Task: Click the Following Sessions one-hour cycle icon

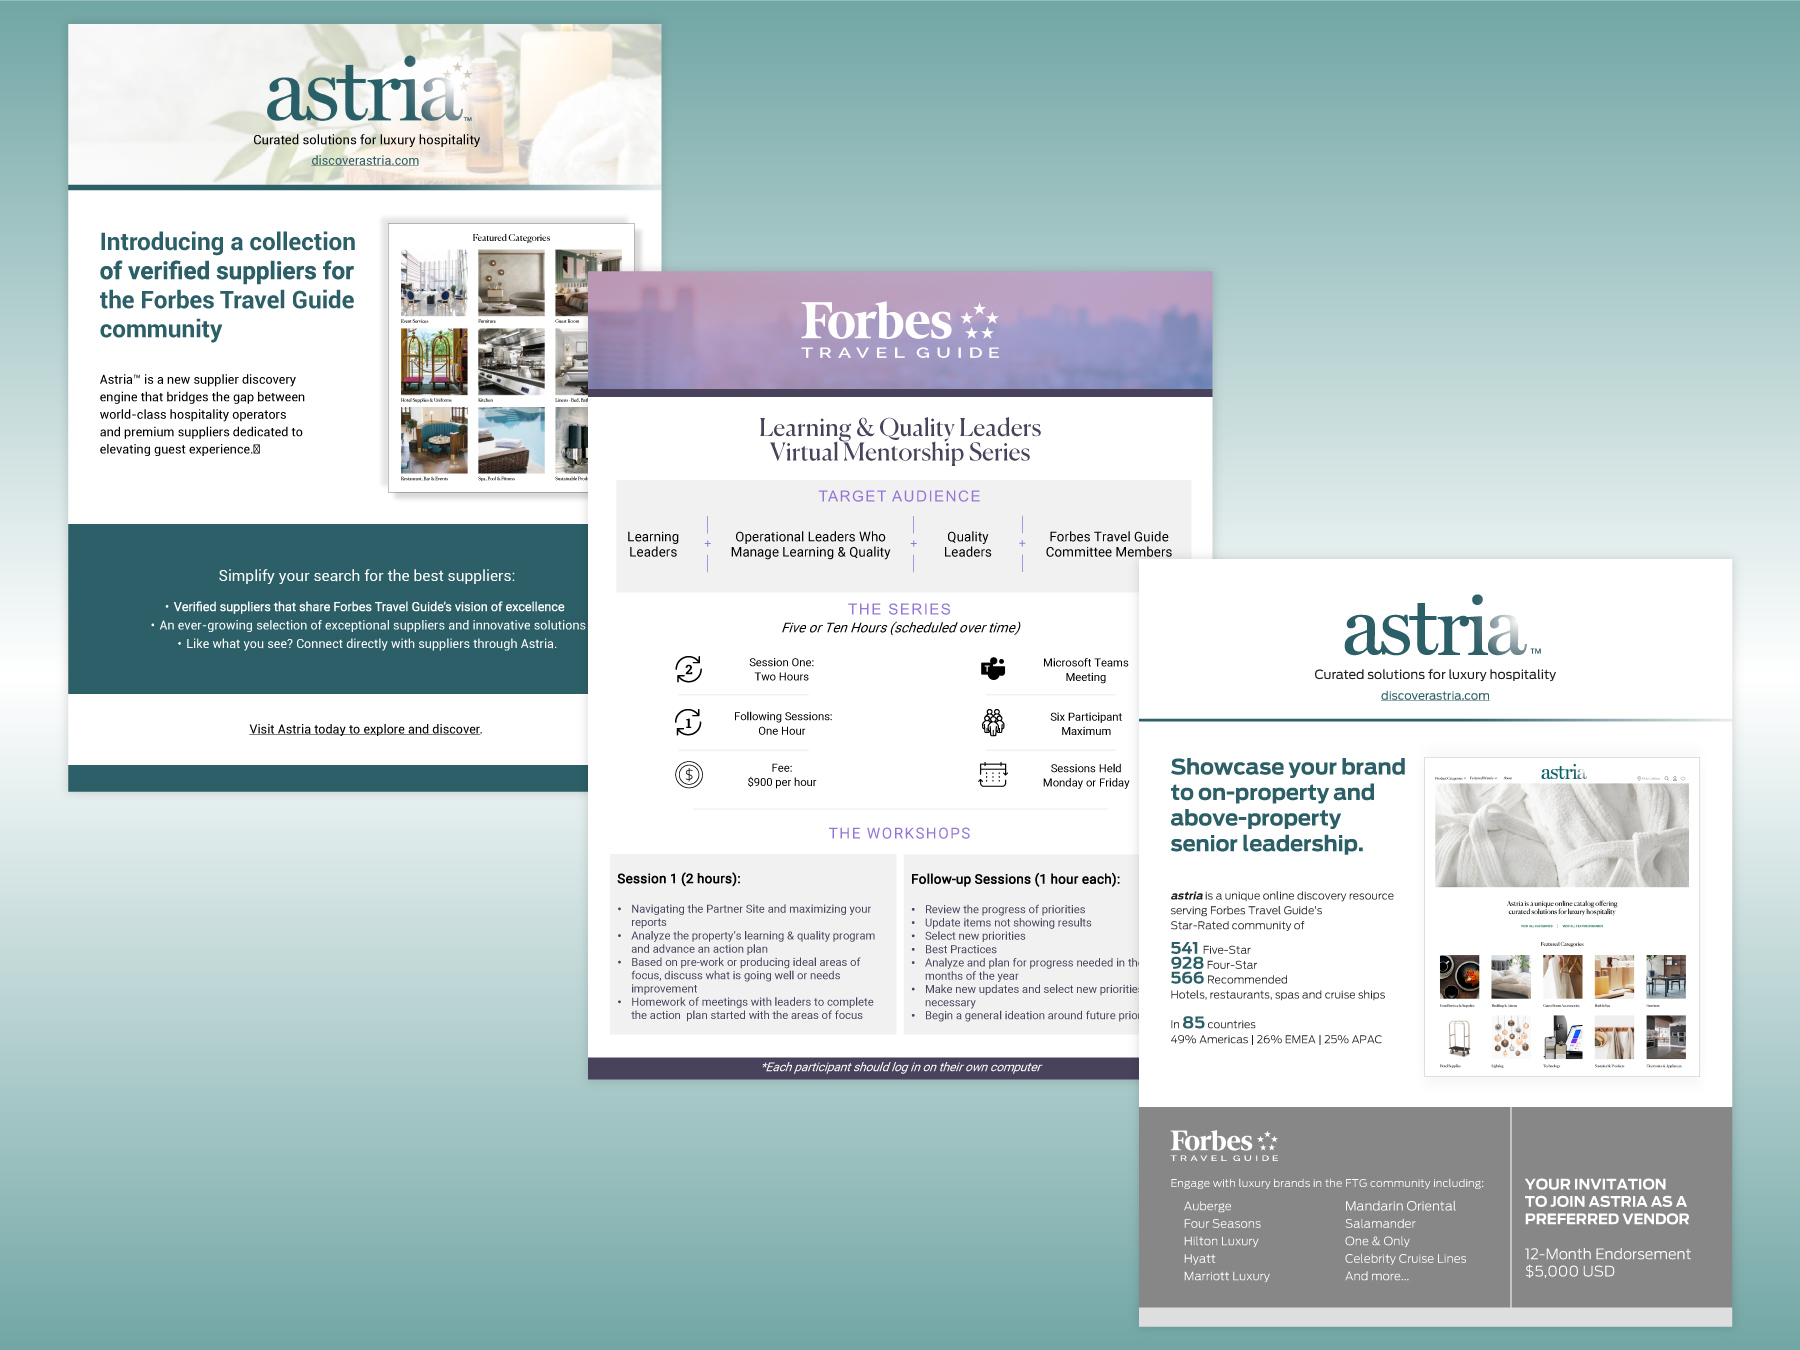Action: coord(688,722)
